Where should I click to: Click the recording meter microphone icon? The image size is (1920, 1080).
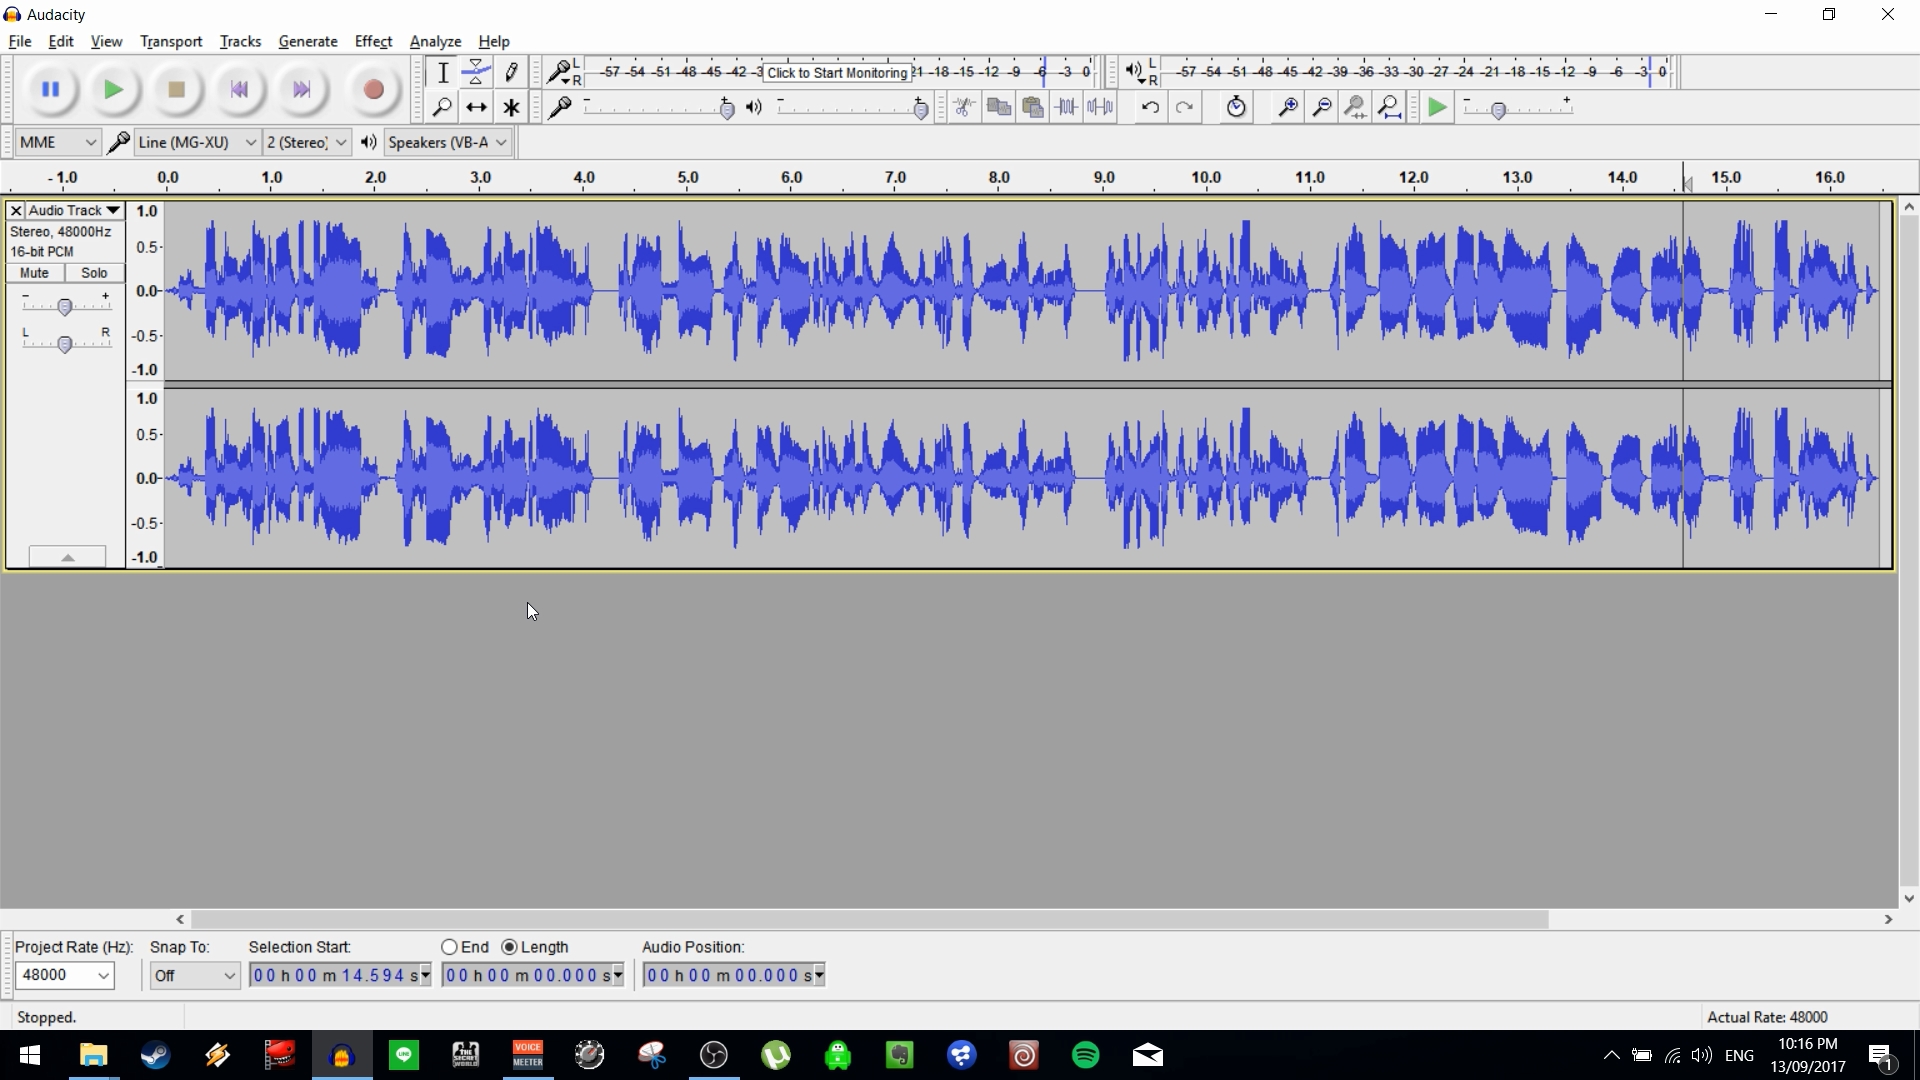558,71
